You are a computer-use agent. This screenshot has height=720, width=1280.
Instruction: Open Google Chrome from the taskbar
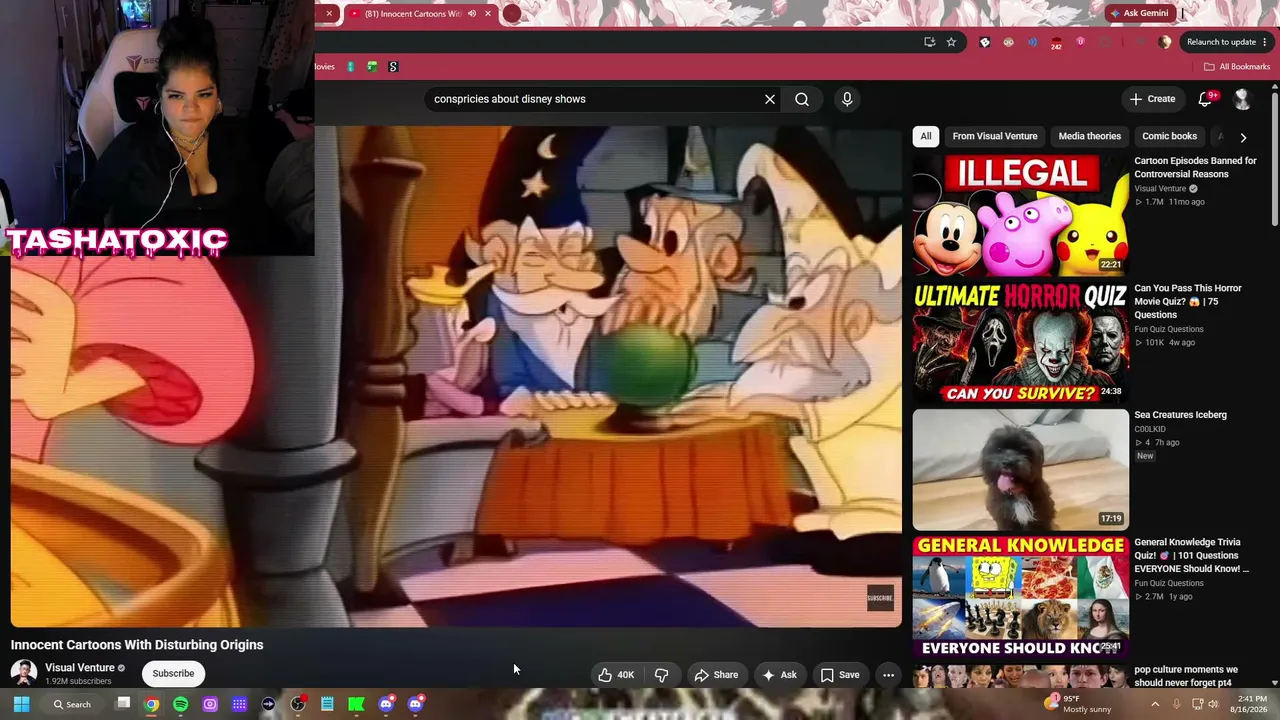point(151,704)
